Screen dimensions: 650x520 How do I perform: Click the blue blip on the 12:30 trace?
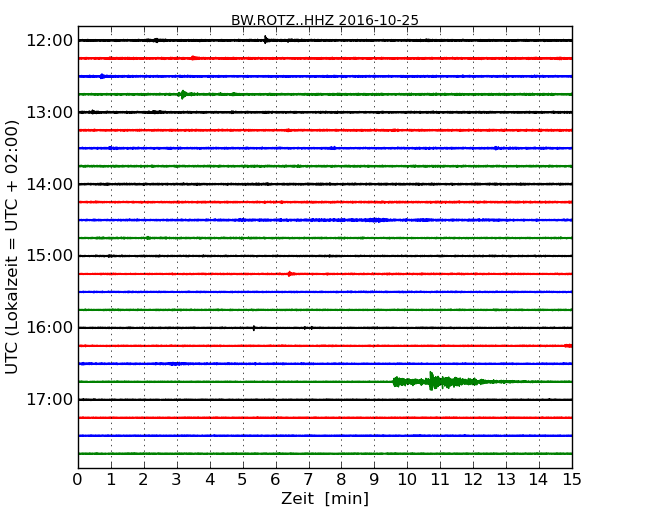pos(102,76)
